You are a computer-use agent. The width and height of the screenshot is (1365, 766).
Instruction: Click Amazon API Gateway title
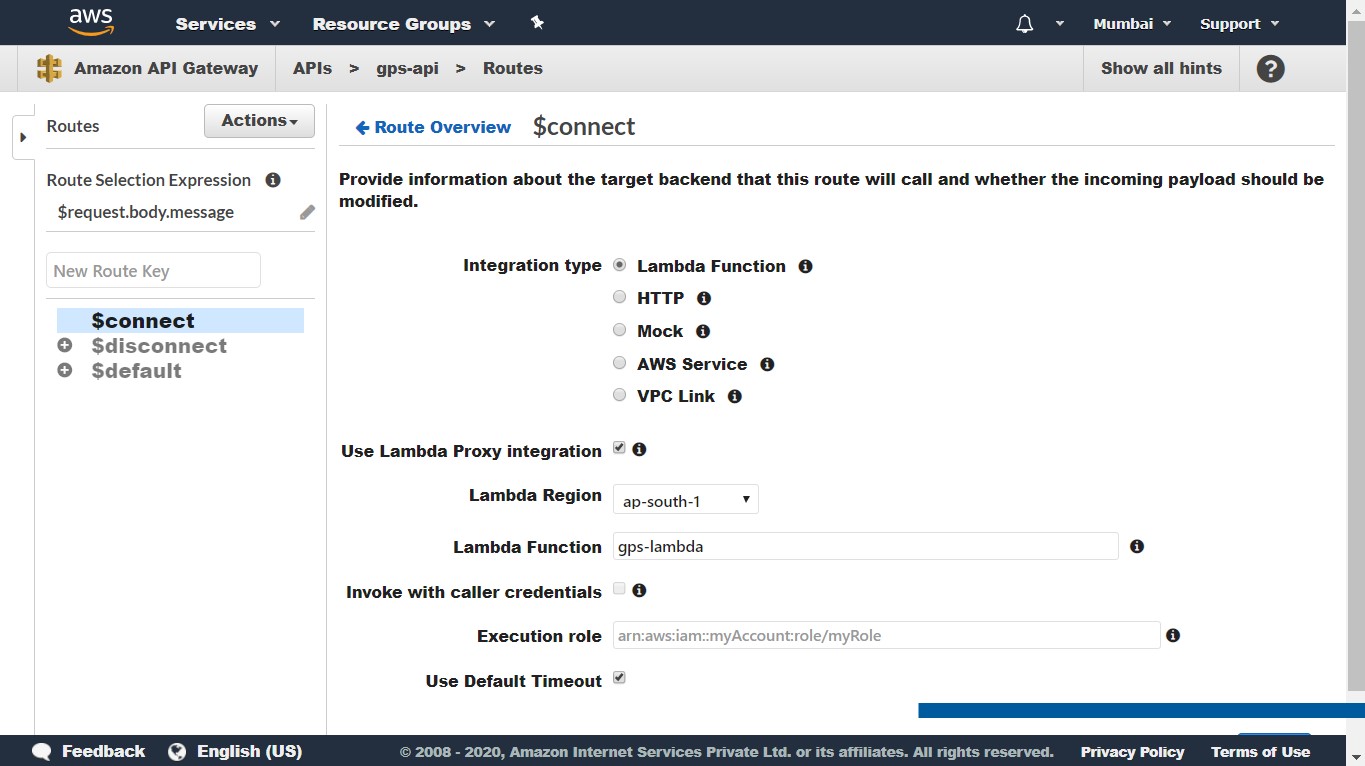(166, 68)
